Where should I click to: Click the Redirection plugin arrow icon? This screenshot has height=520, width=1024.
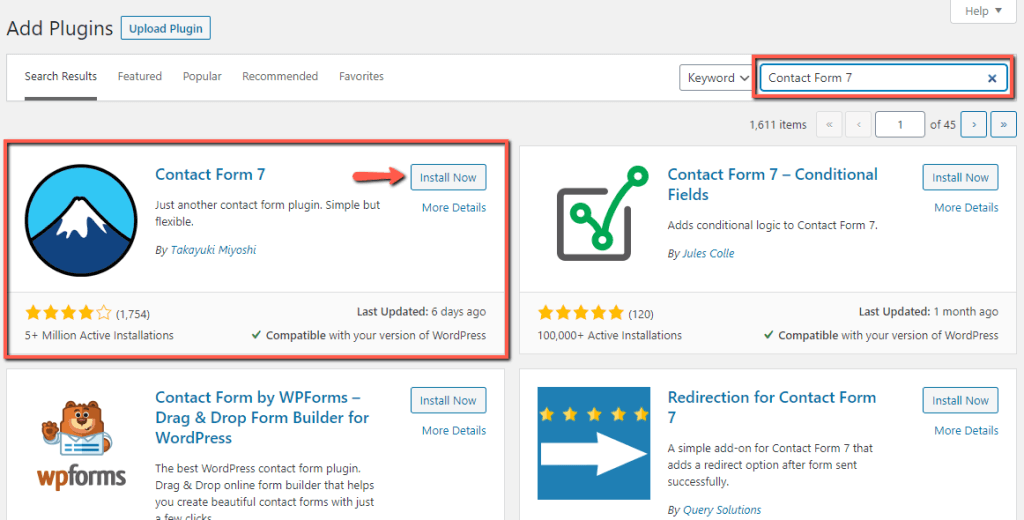[x=594, y=443]
